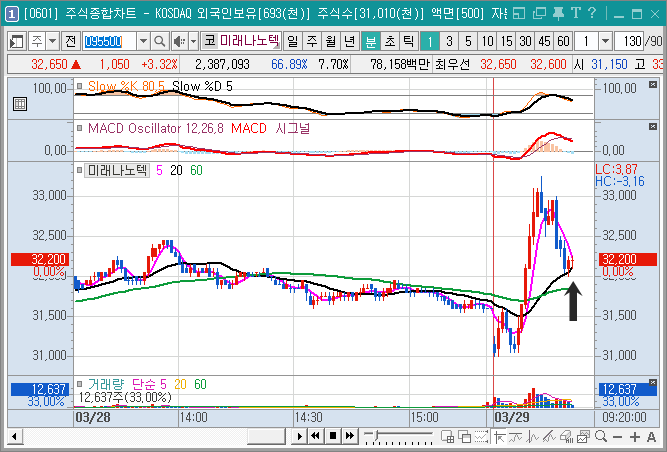Click the Slow %K 80,5 indicator label
The width and height of the screenshot is (667, 452).
126,86
